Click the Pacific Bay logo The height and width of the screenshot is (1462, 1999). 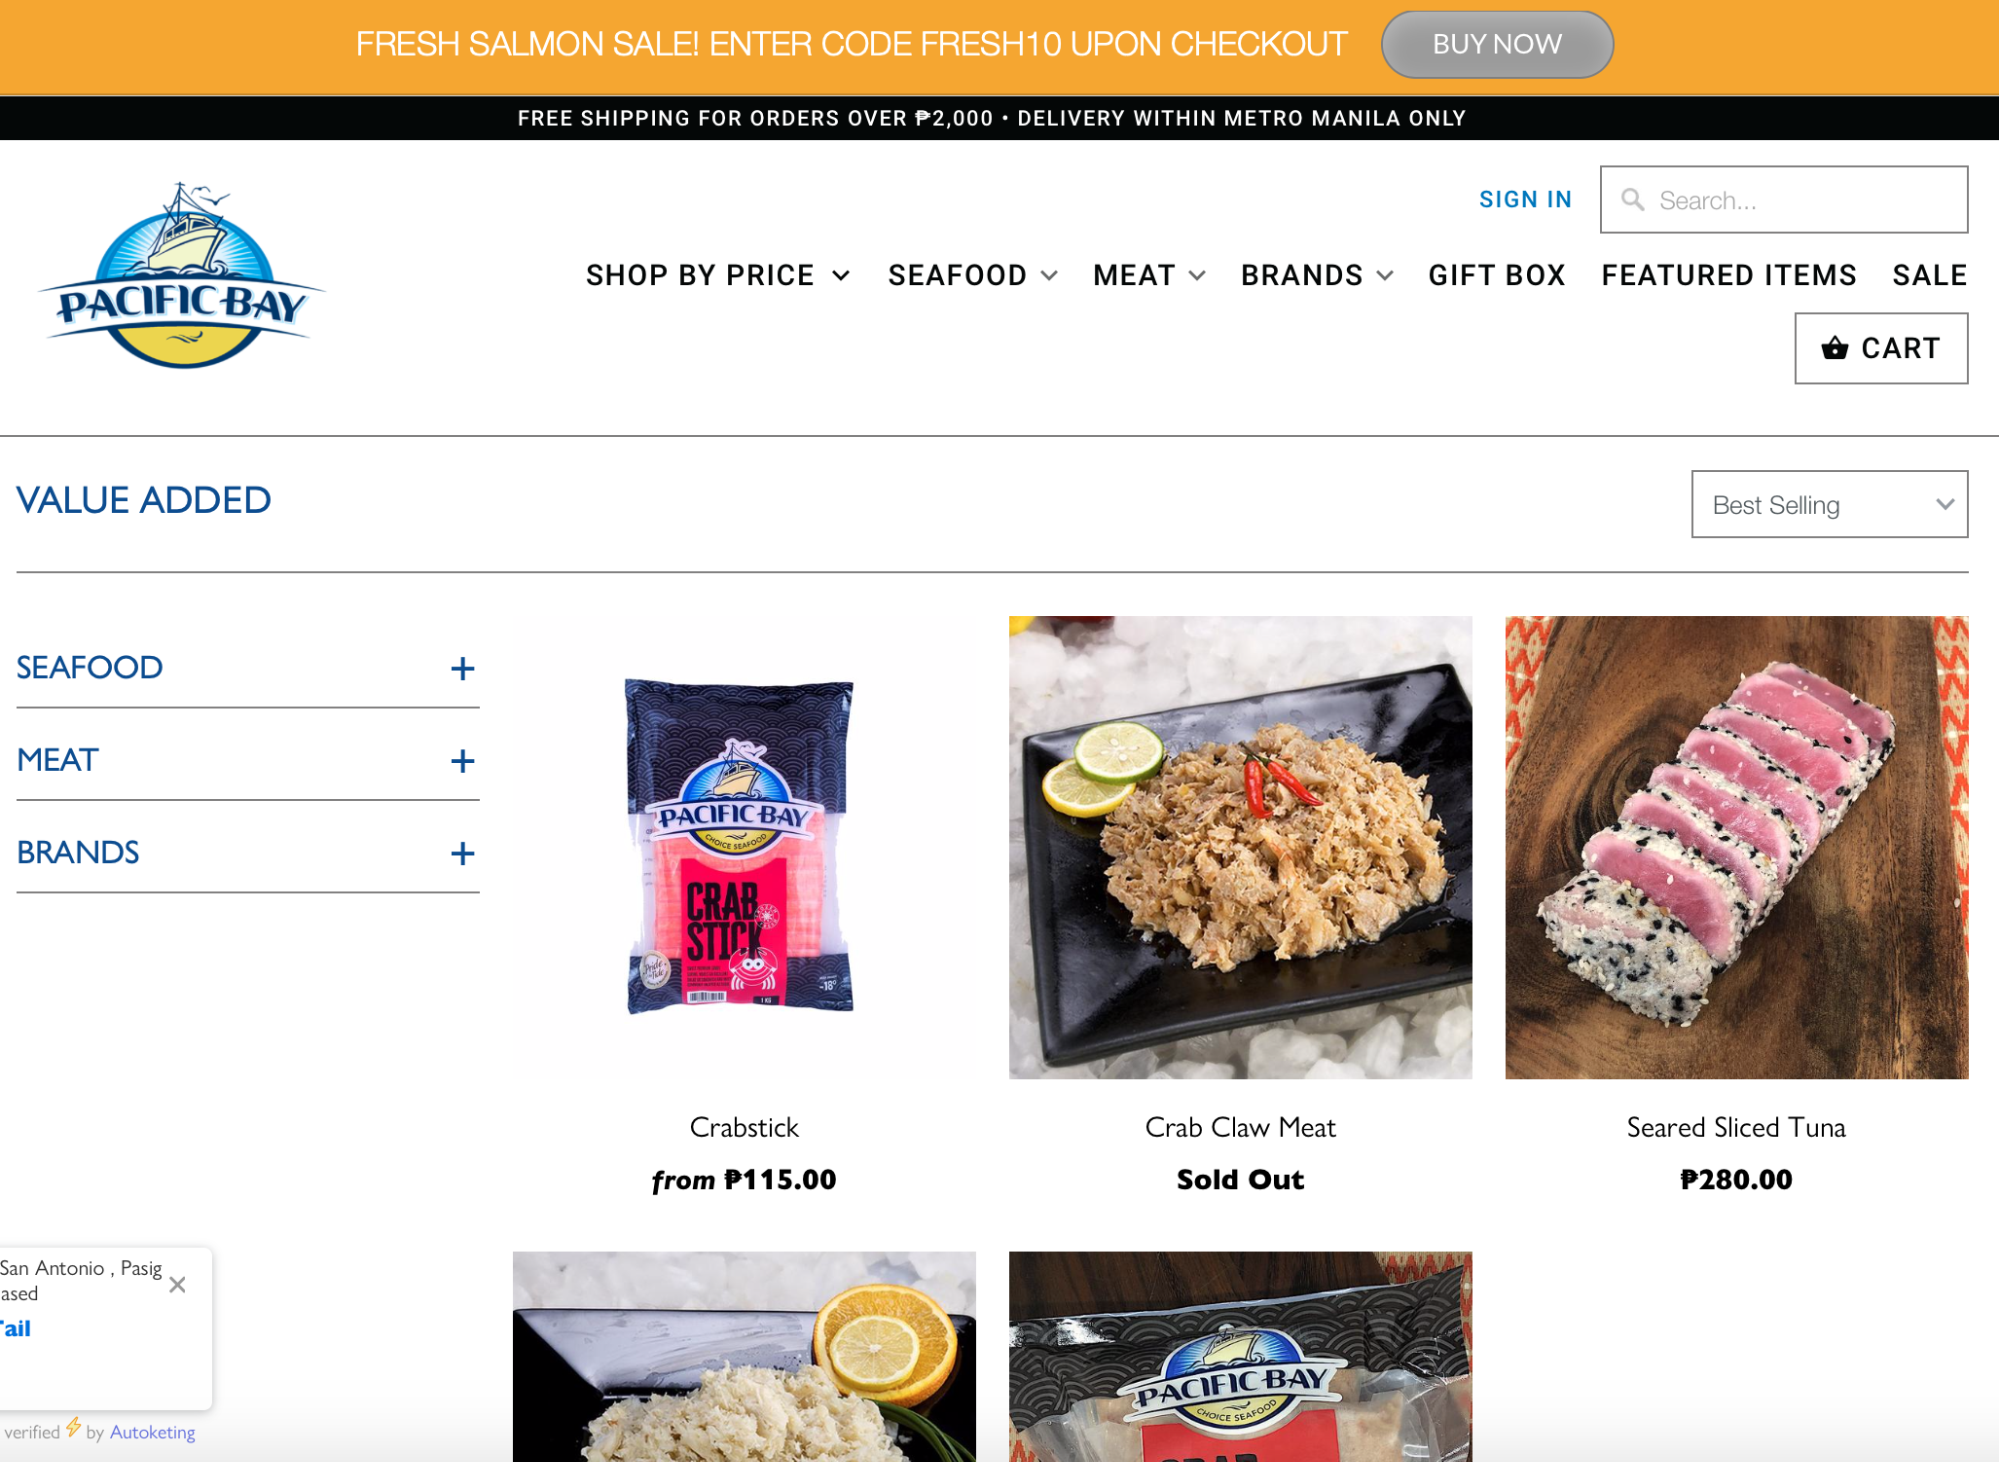181,275
